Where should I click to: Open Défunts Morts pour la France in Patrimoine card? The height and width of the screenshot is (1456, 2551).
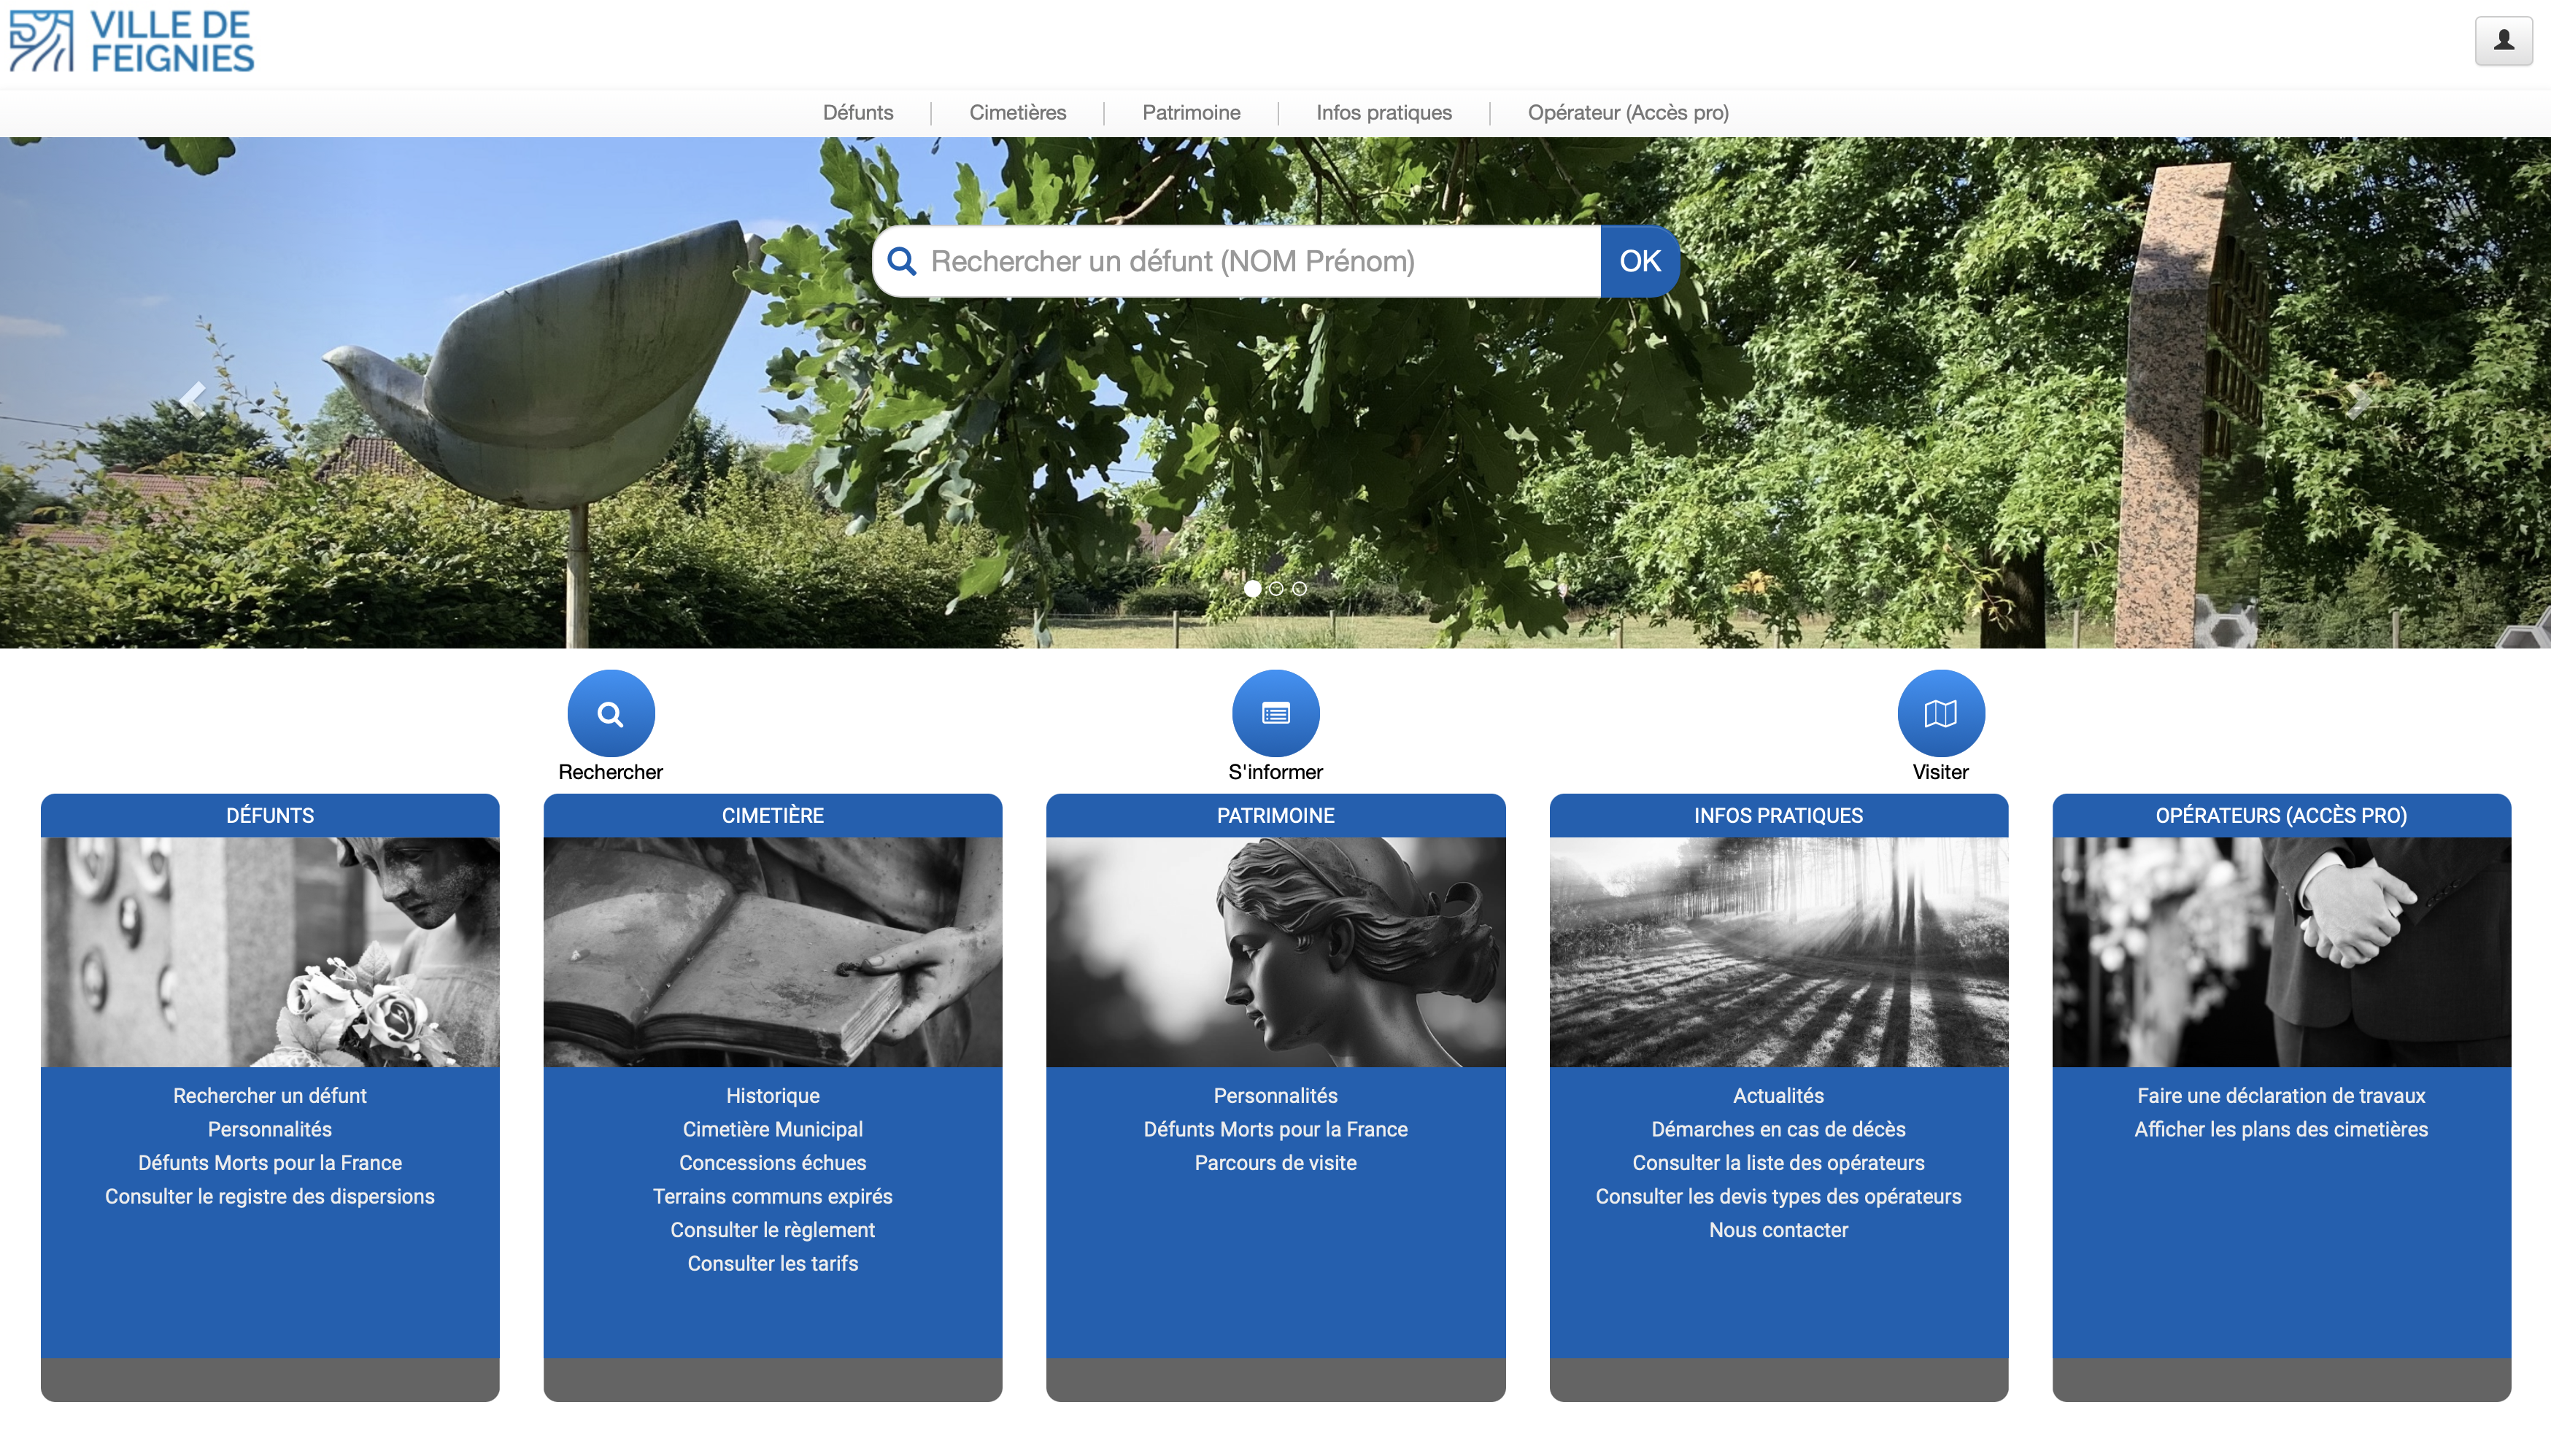(1275, 1129)
